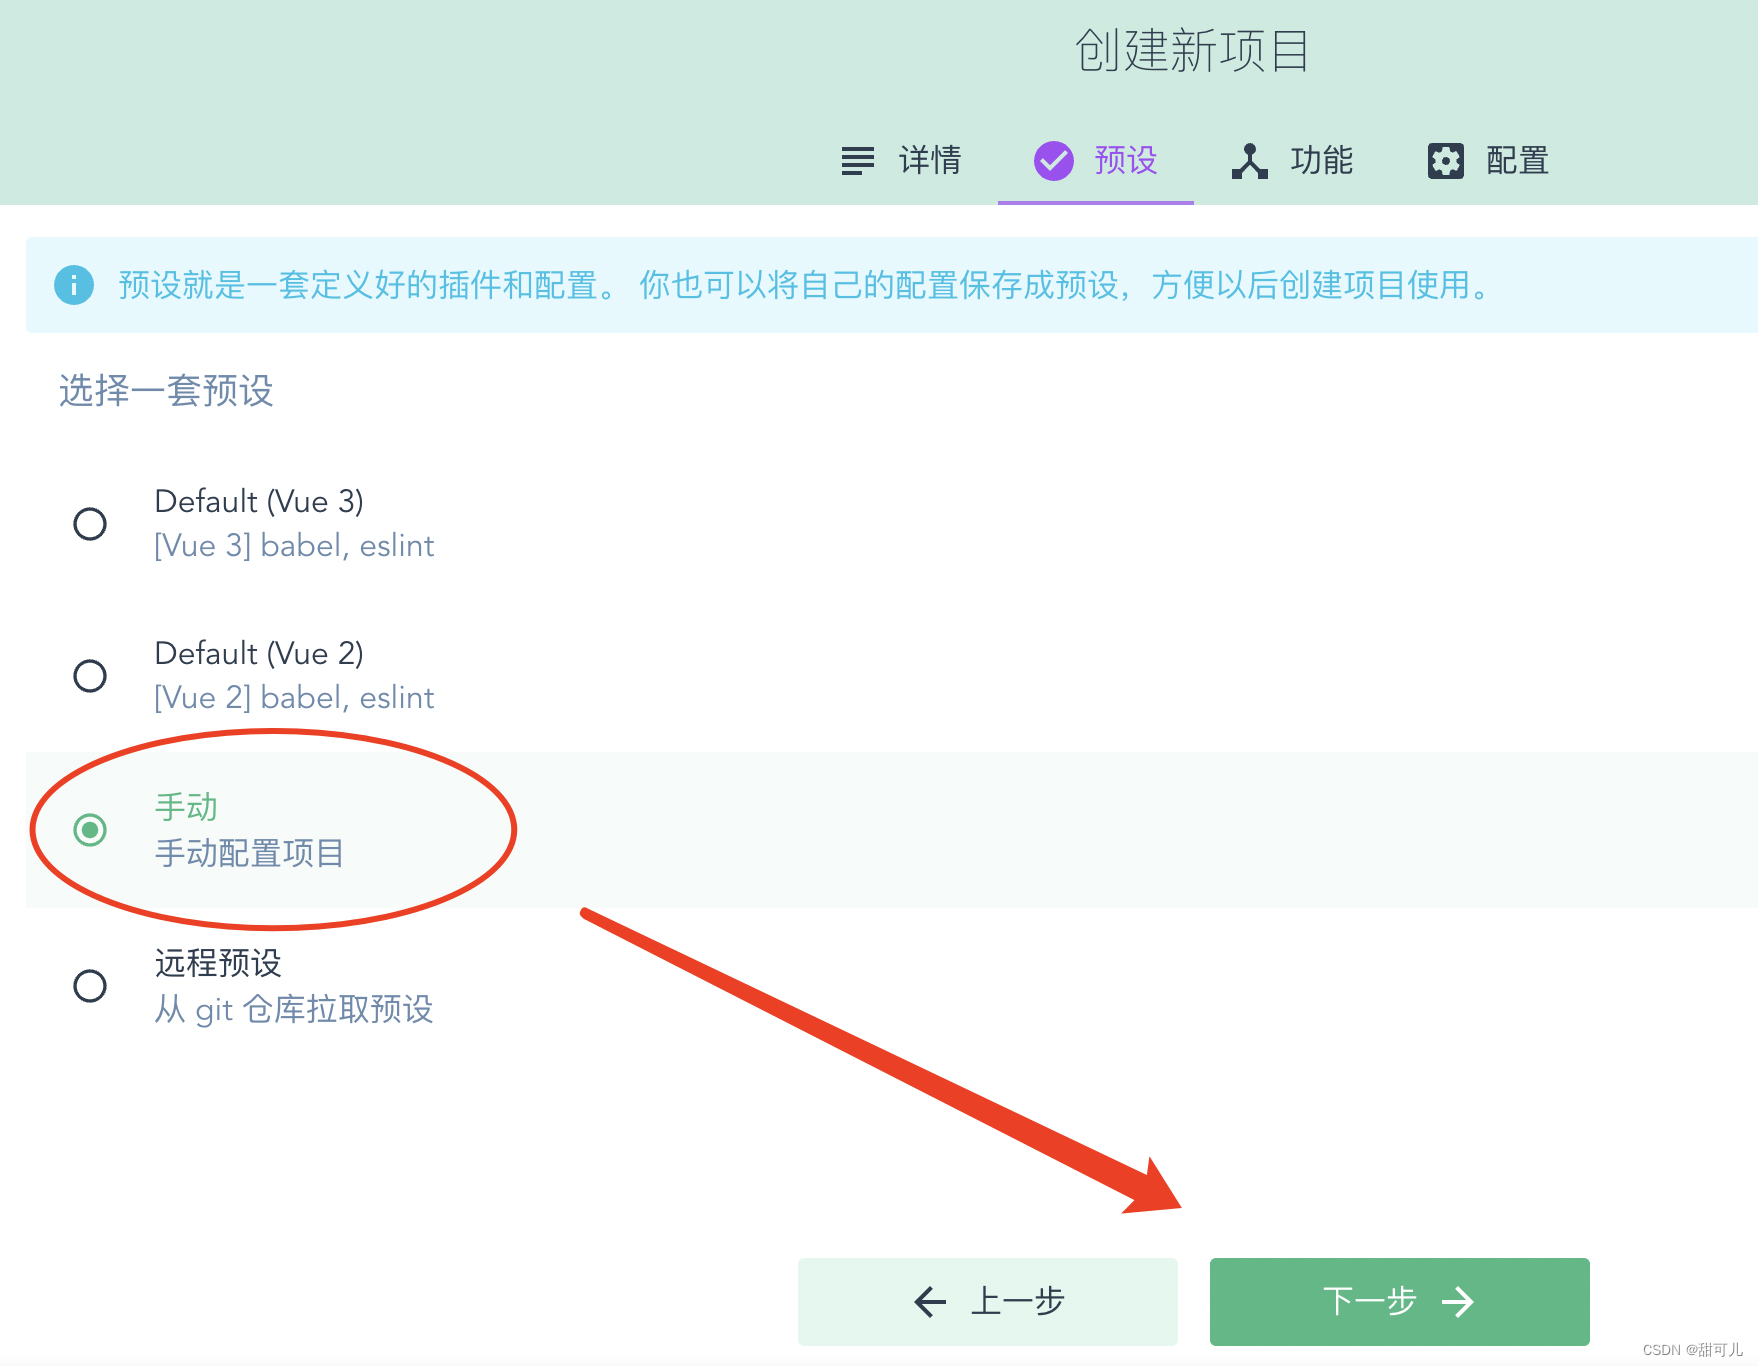Click the green 手动 preset title
Viewport: 1758px width, 1366px height.
(186, 807)
